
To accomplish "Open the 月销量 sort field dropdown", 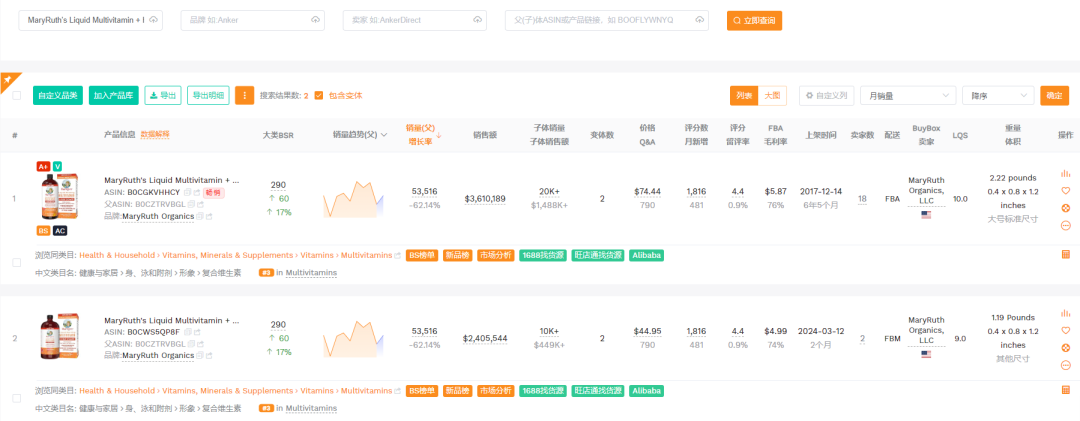I will click(x=907, y=95).
